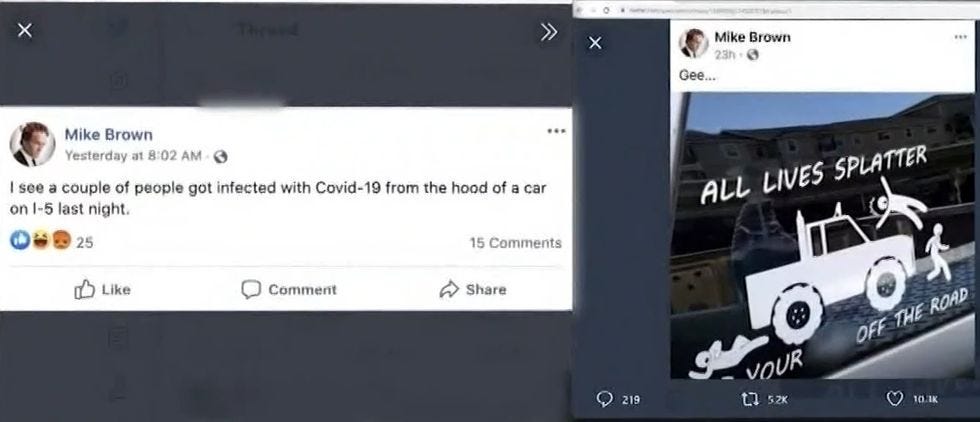Click the Comment button on the post
The height and width of the screenshot is (422, 980).
click(289, 289)
